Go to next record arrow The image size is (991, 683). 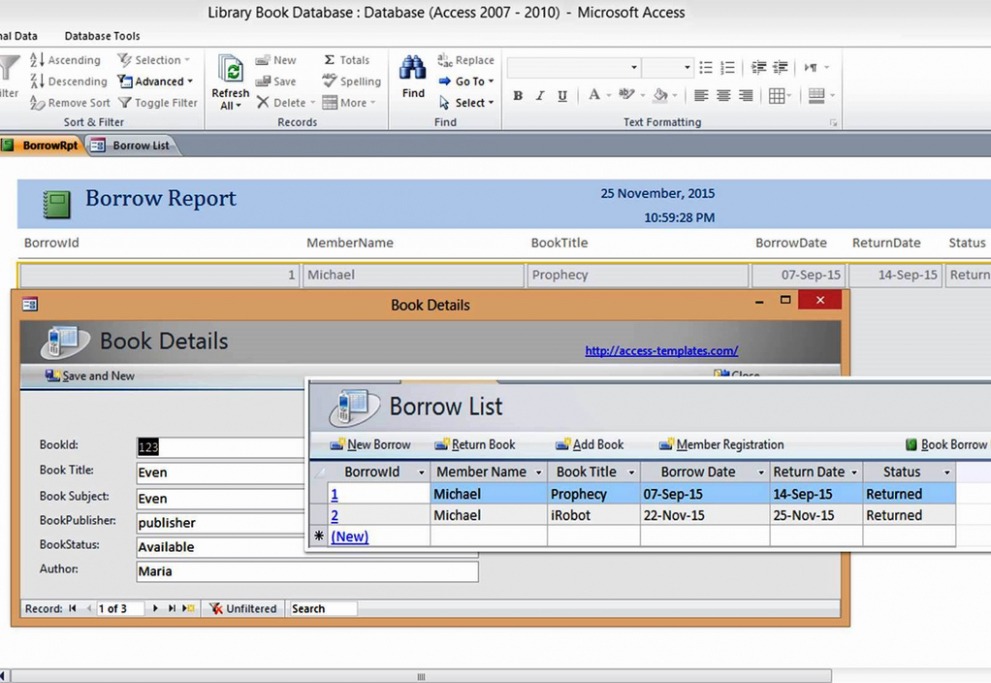(x=155, y=608)
